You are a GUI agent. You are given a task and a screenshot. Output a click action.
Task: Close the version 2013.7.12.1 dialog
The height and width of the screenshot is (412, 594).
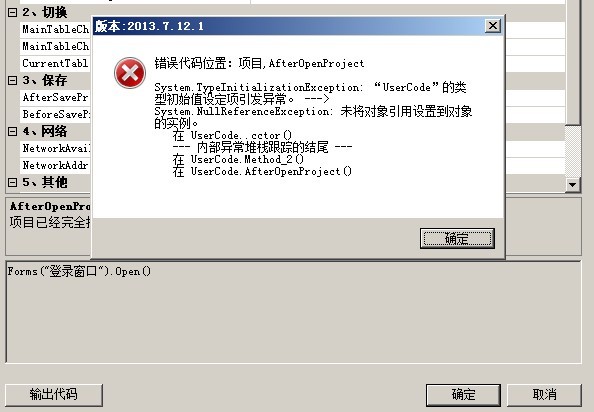point(492,26)
